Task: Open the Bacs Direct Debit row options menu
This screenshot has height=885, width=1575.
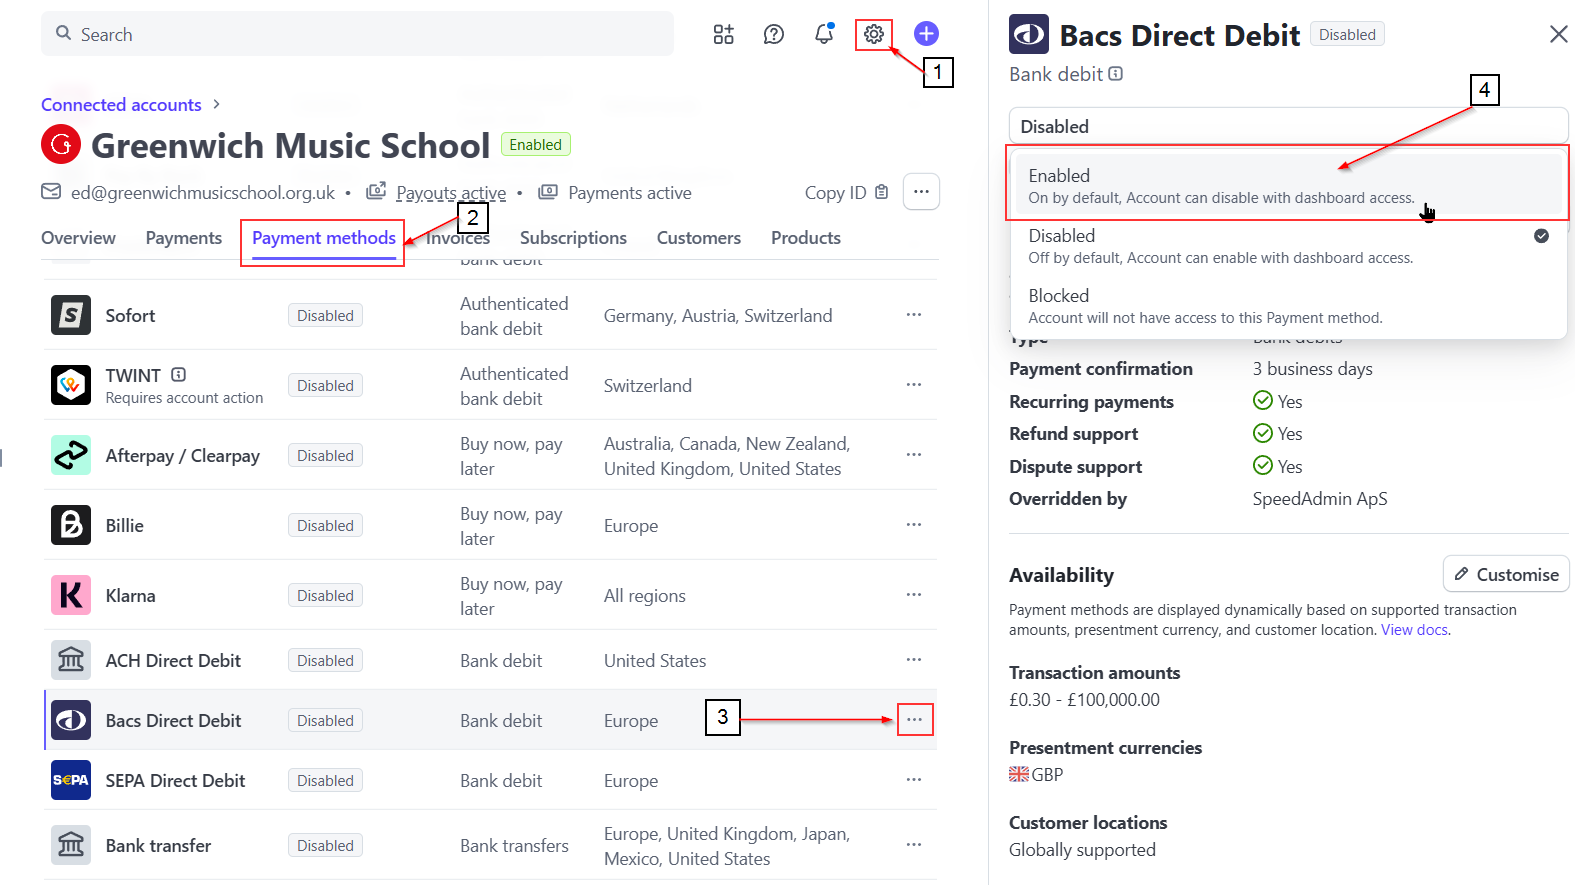Action: 914,720
